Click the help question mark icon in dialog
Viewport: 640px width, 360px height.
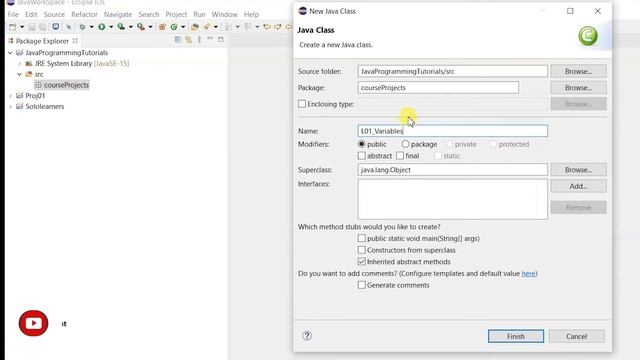307,336
